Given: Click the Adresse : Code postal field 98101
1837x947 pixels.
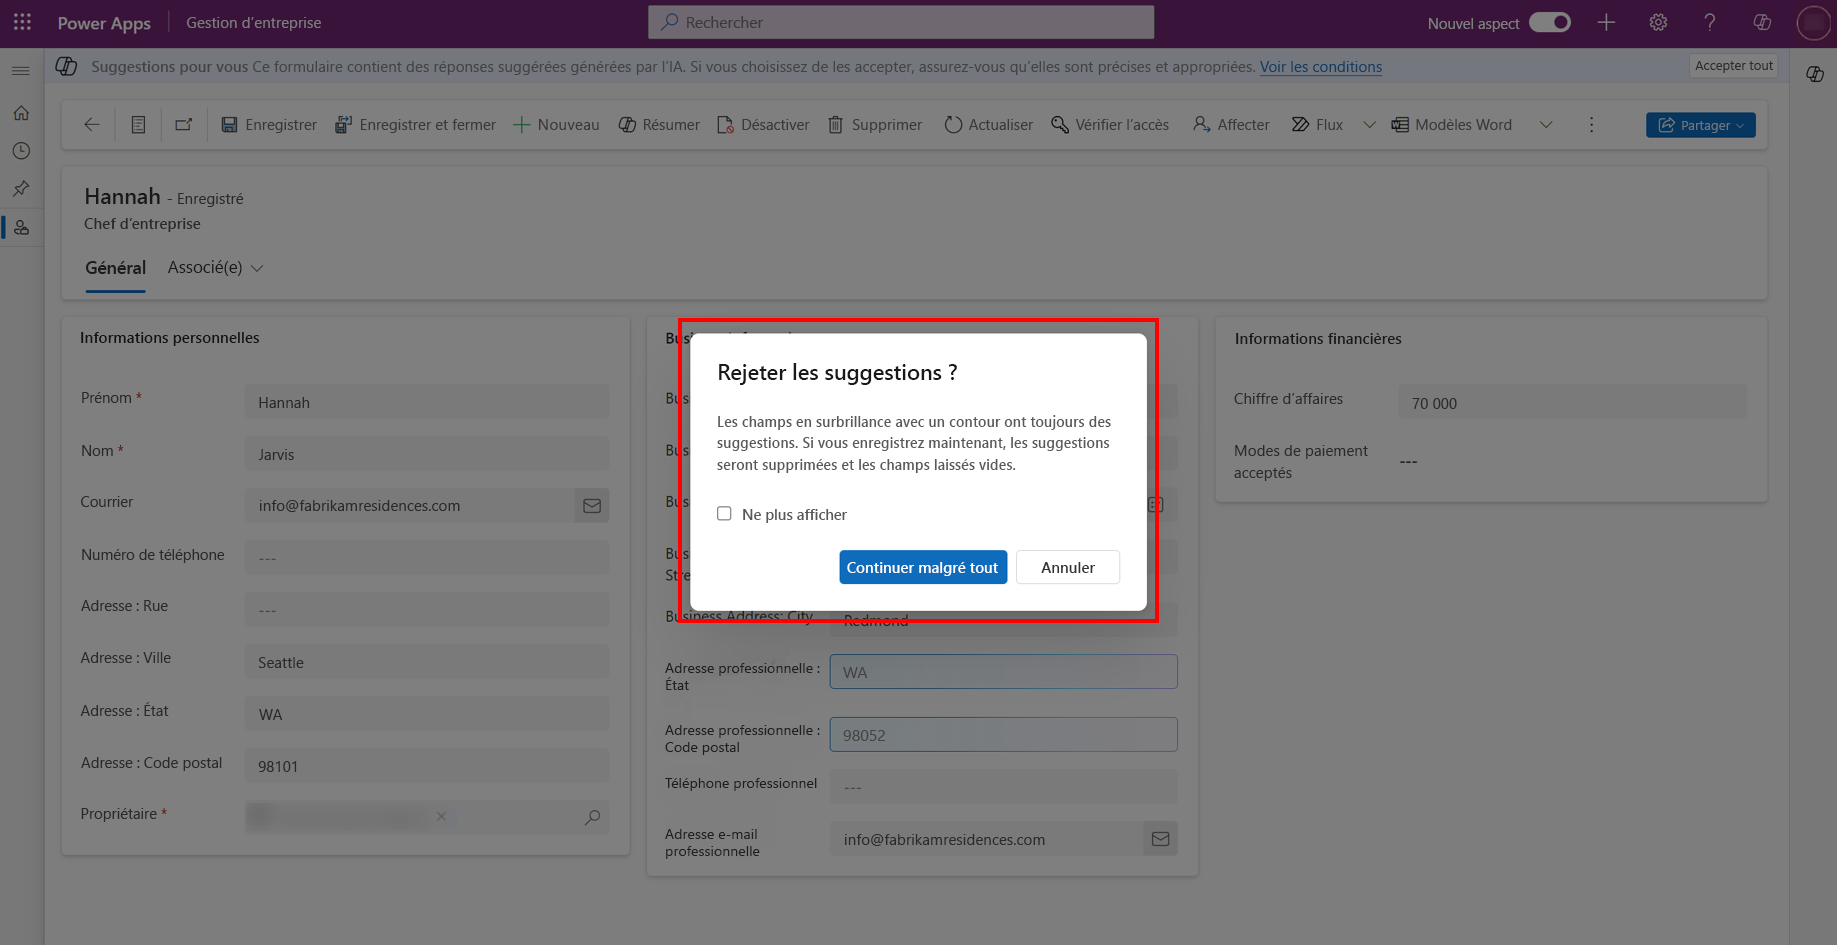Looking at the screenshot, I should (x=427, y=766).
